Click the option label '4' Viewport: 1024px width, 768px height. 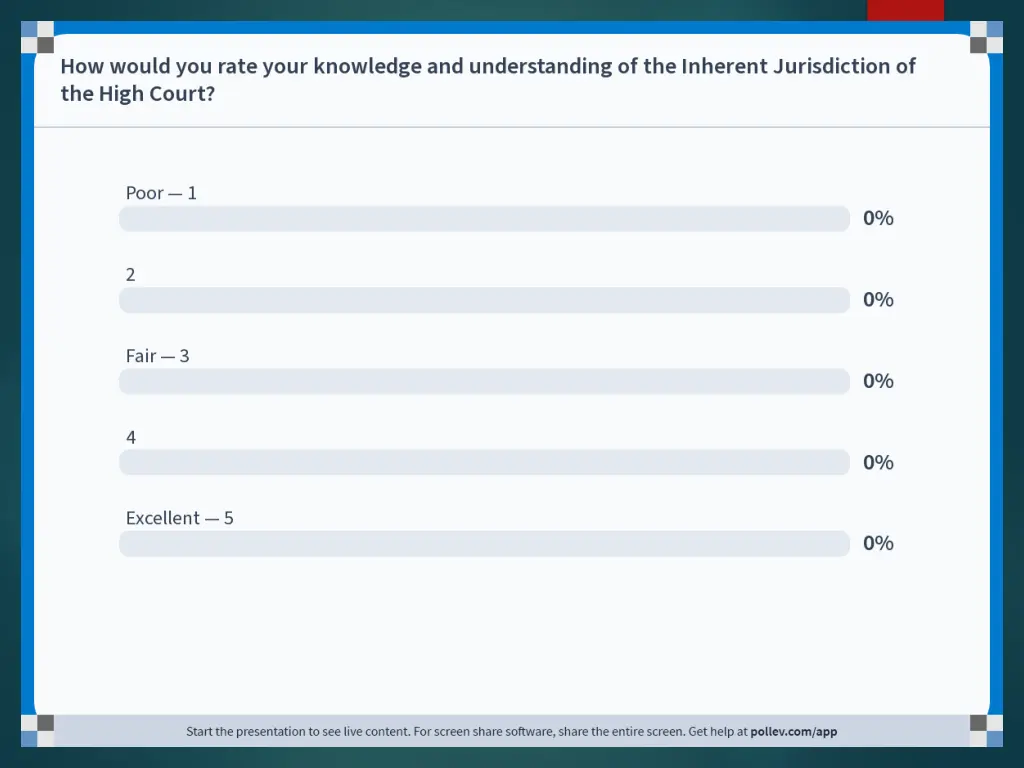point(131,437)
